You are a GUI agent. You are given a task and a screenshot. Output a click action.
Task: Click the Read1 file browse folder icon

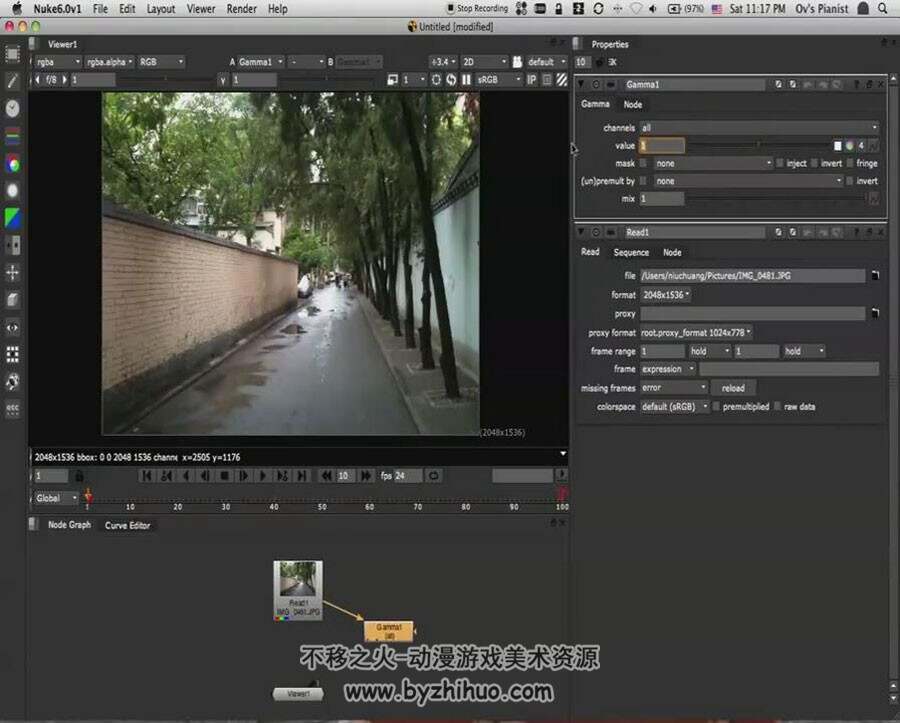click(875, 275)
